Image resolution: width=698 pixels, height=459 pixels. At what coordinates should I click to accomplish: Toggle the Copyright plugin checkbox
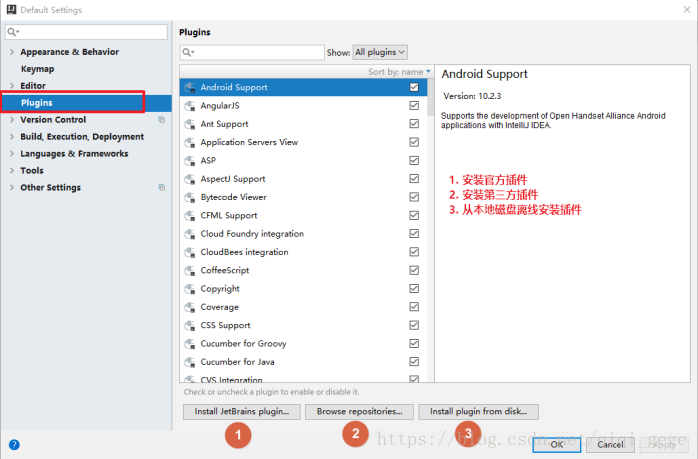pos(414,288)
